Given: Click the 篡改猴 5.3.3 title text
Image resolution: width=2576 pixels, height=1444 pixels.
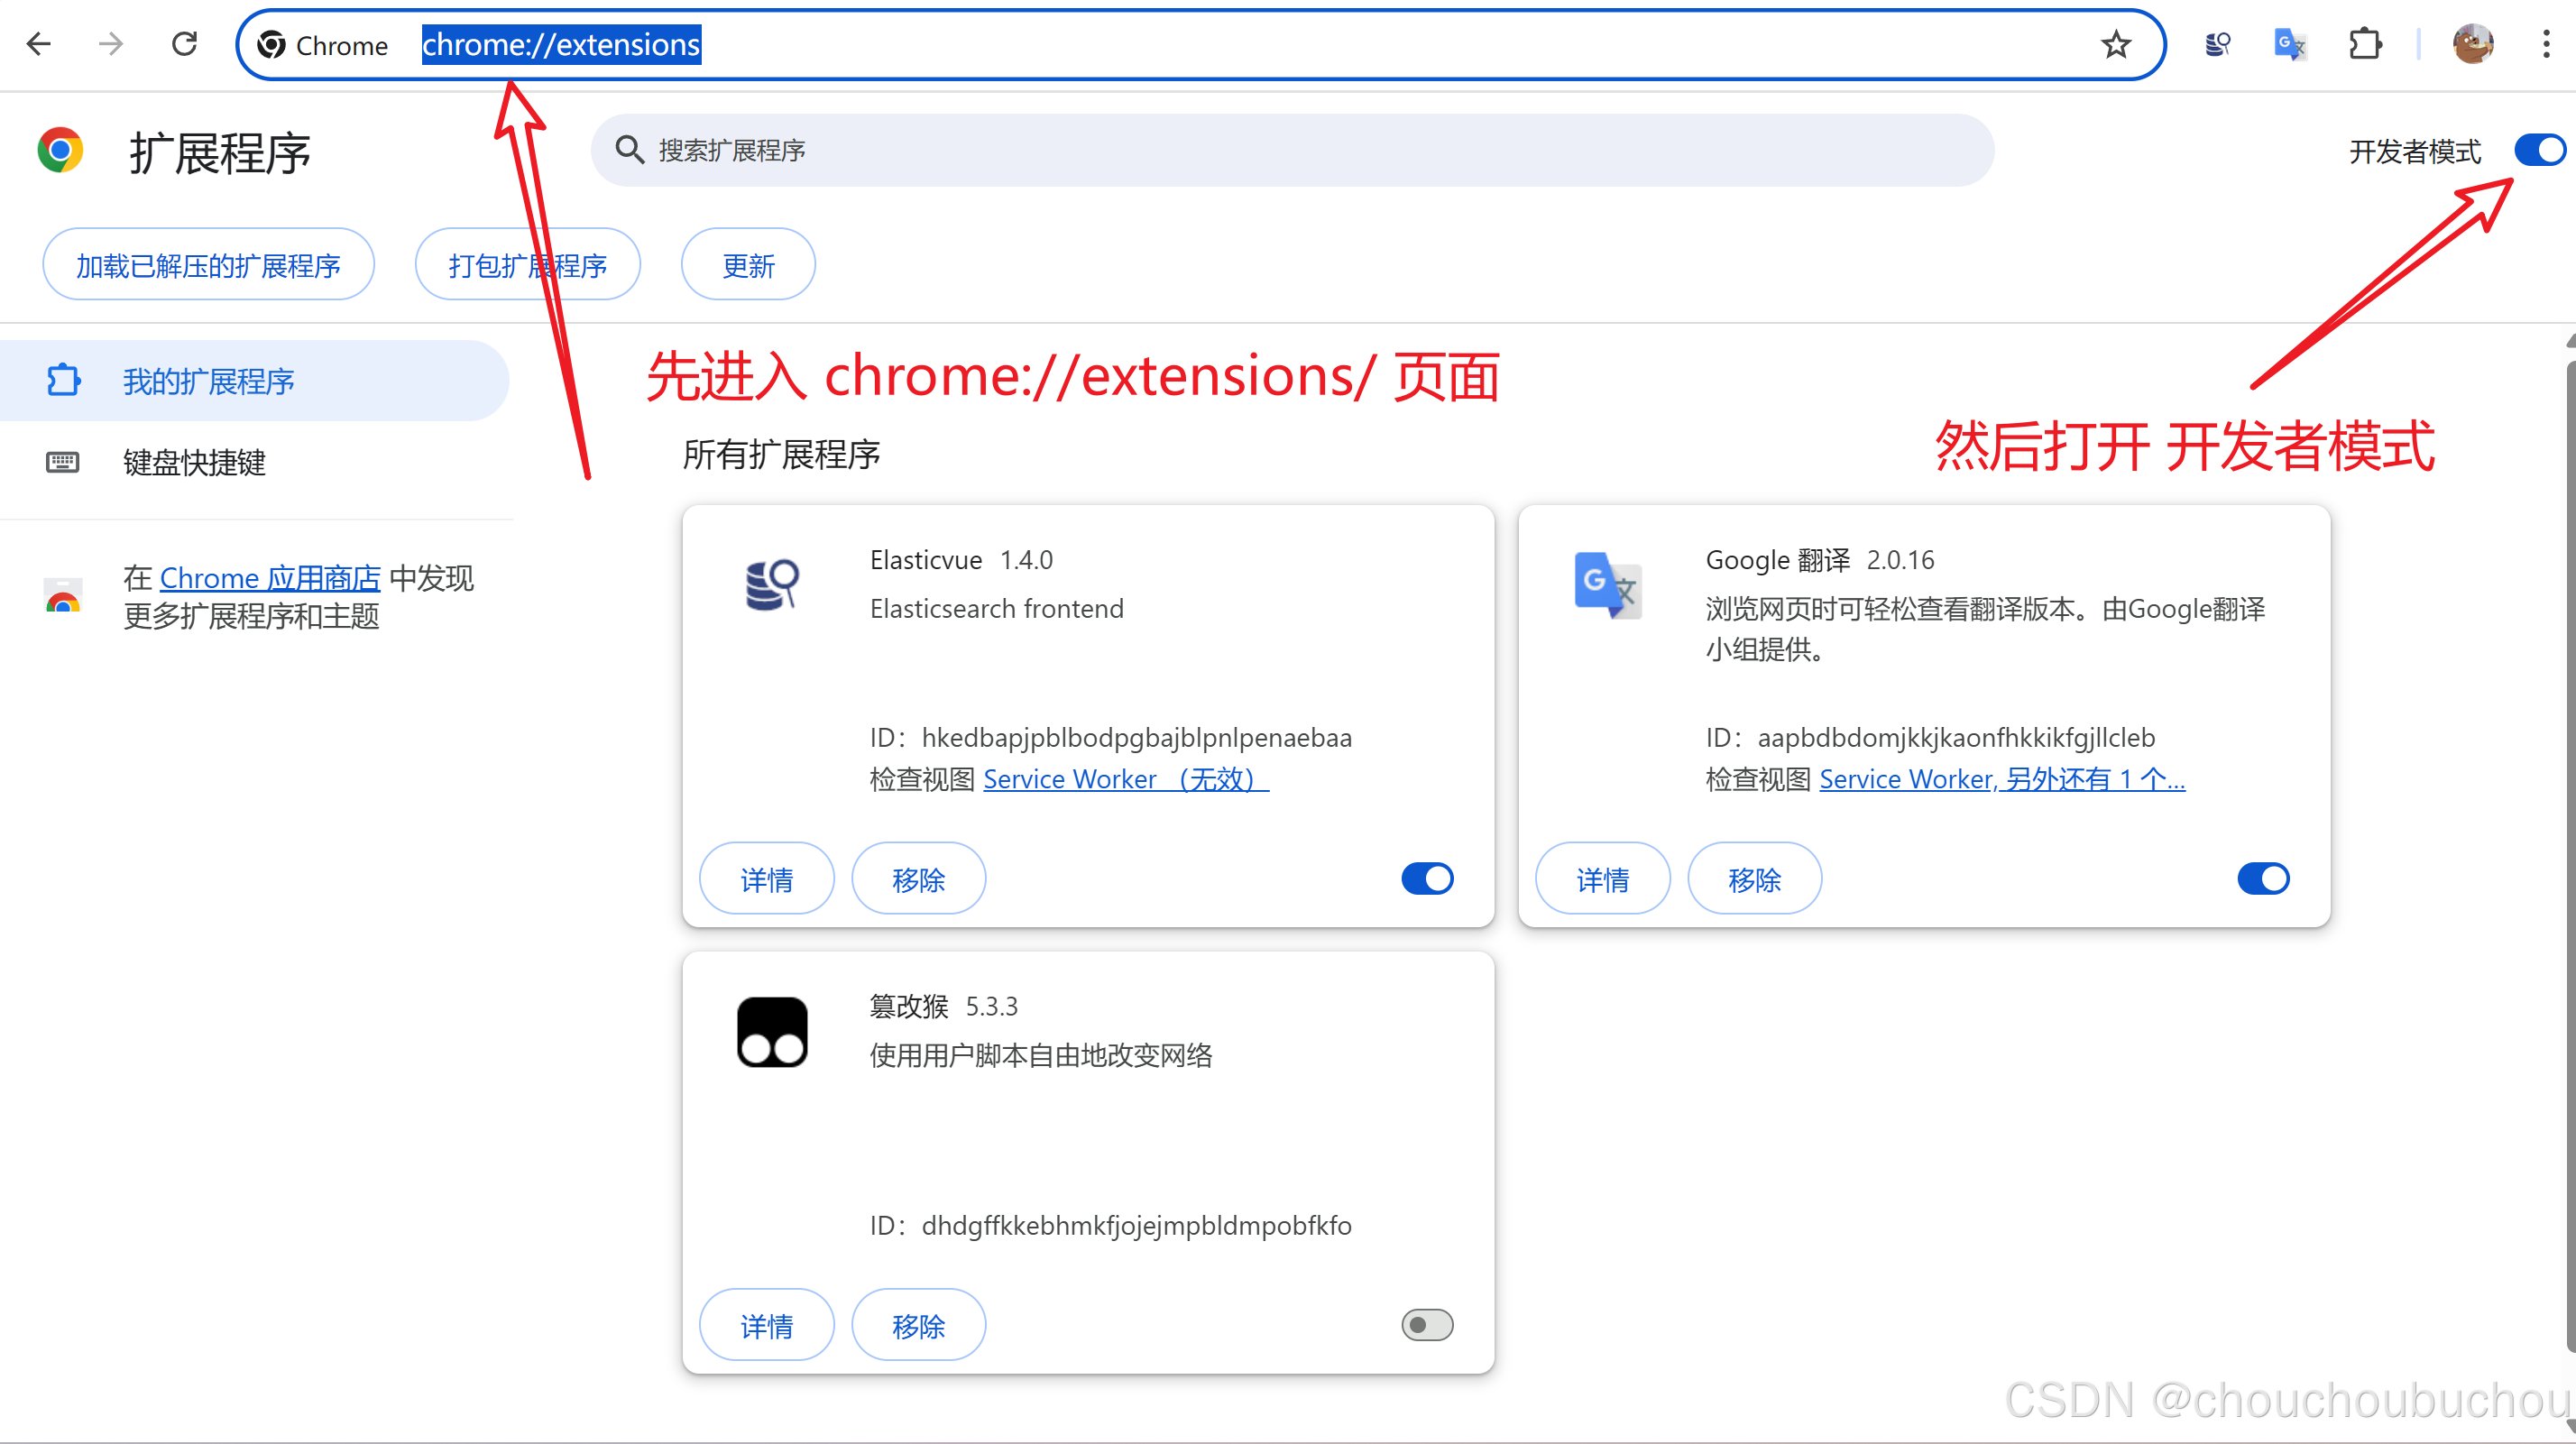Looking at the screenshot, I should pos(943,1006).
